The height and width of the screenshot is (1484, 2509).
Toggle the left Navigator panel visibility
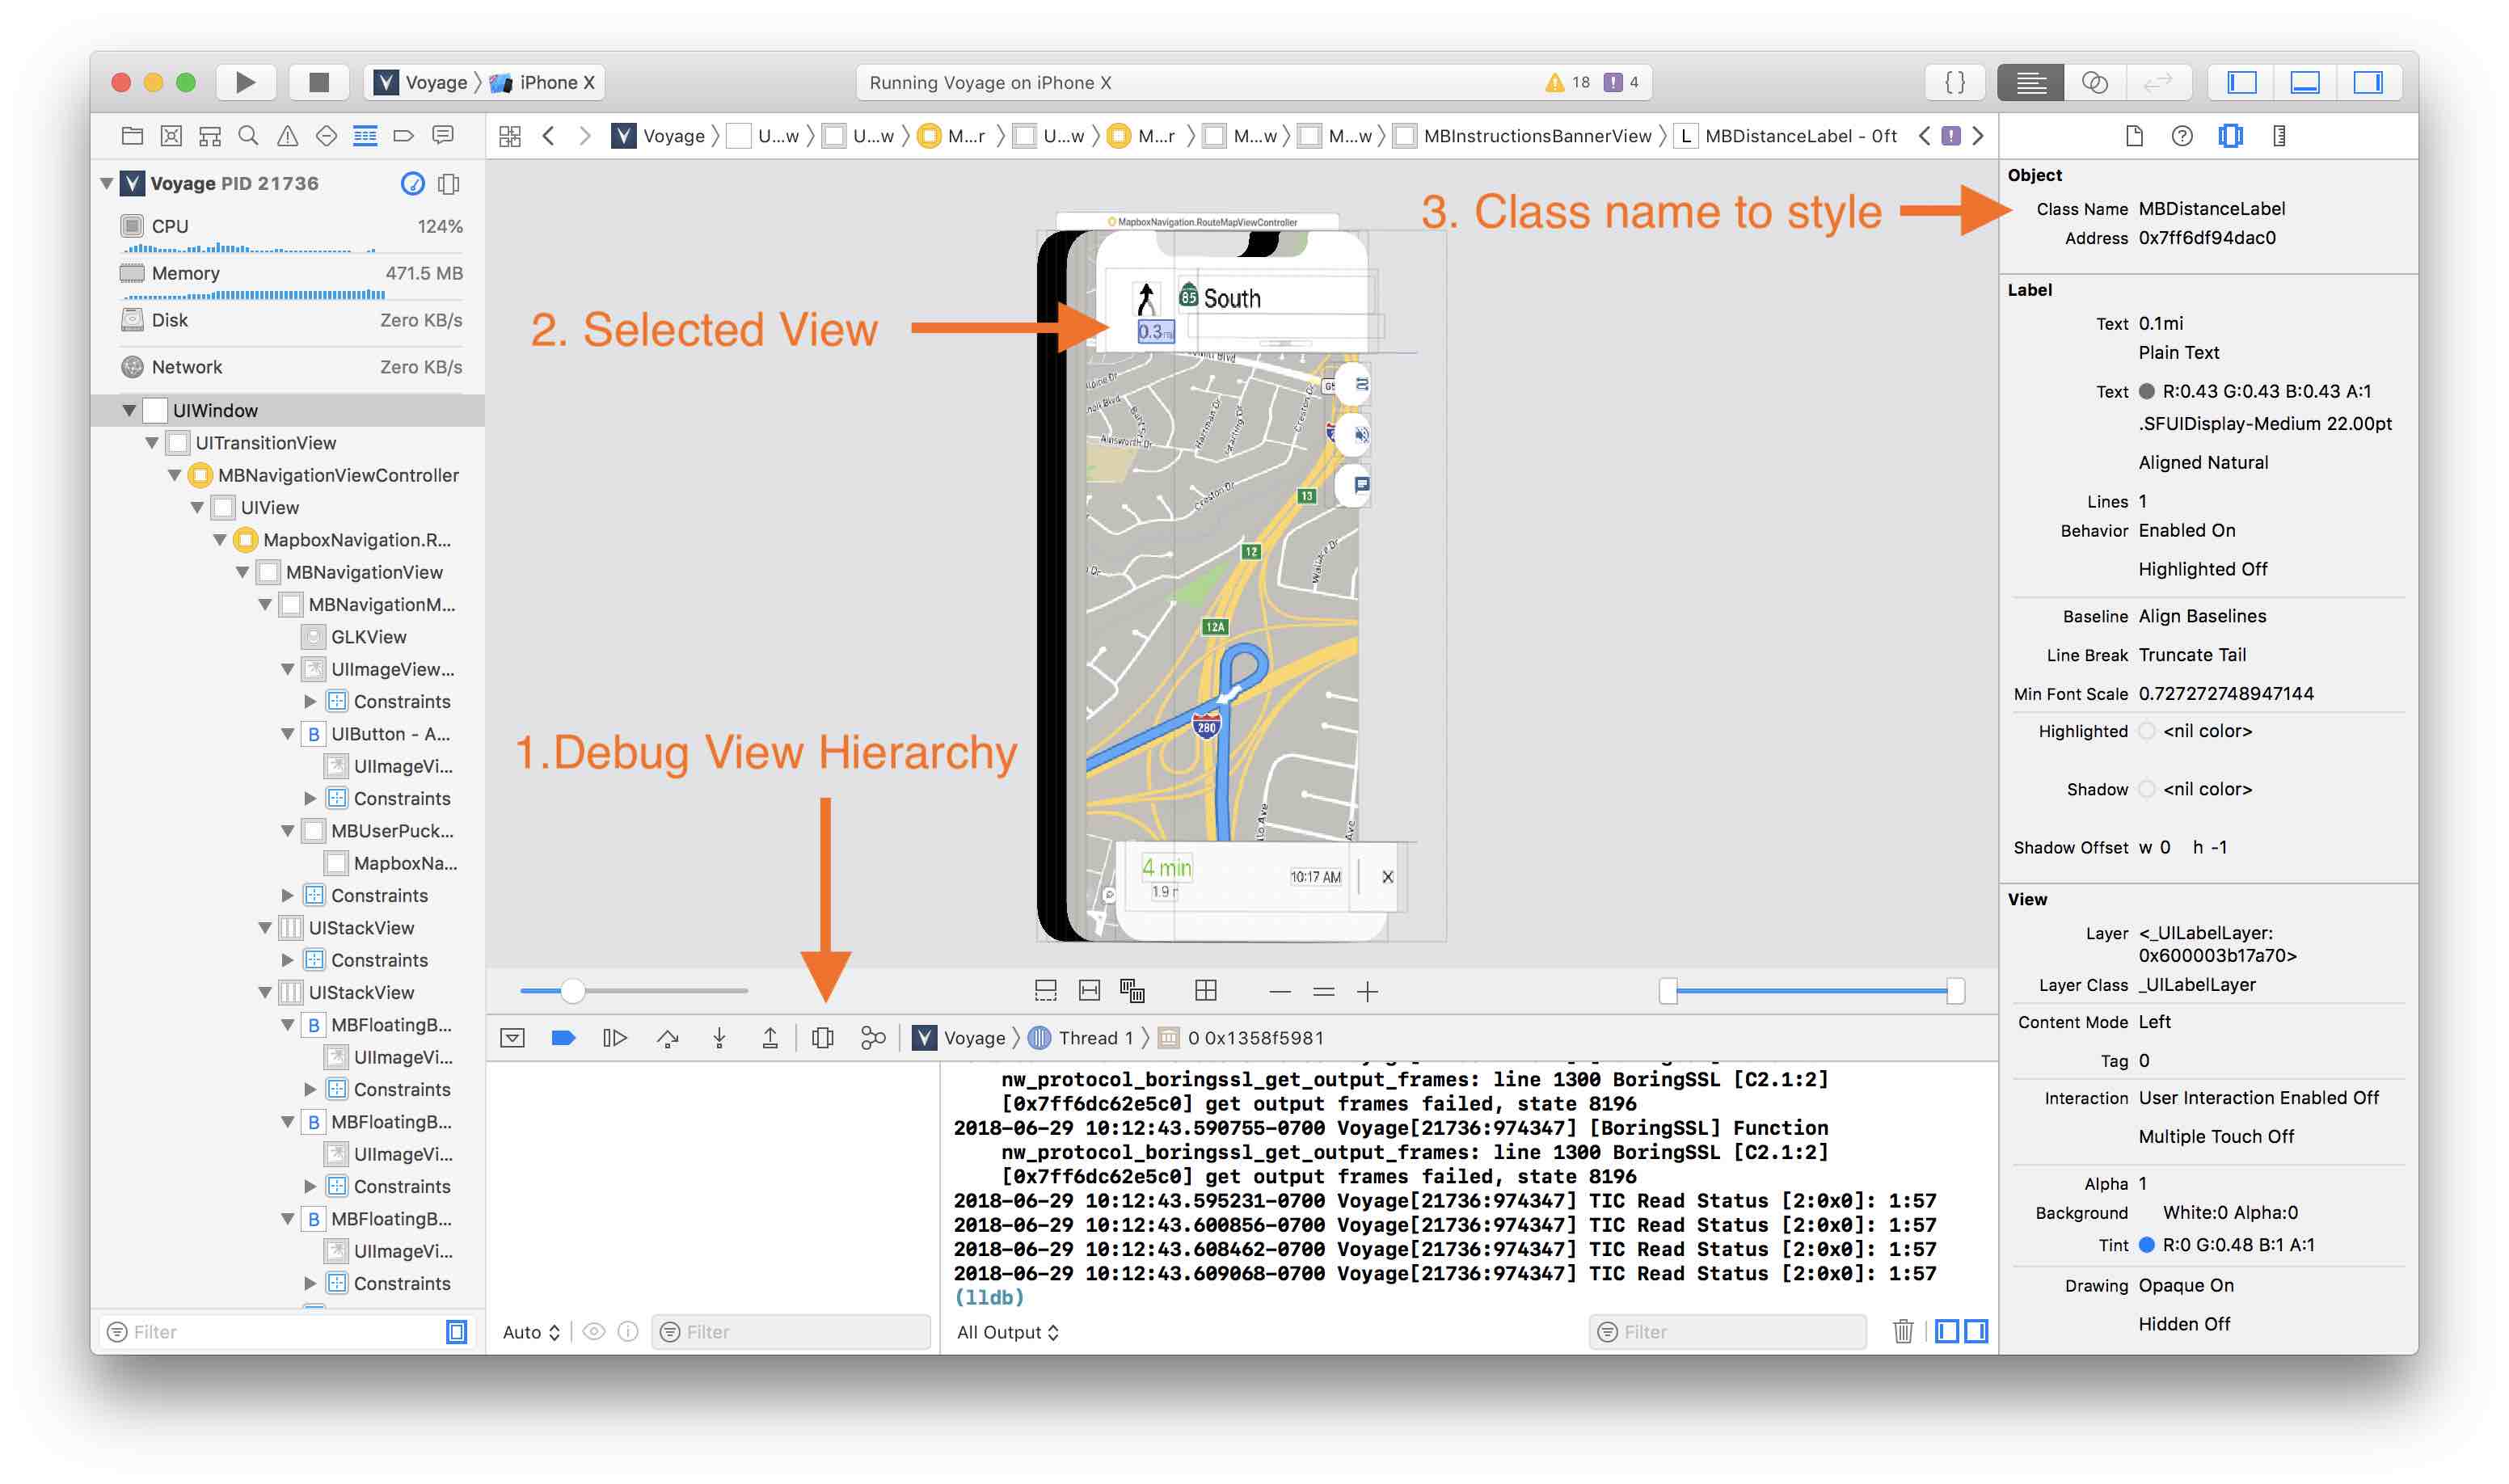point(2241,82)
